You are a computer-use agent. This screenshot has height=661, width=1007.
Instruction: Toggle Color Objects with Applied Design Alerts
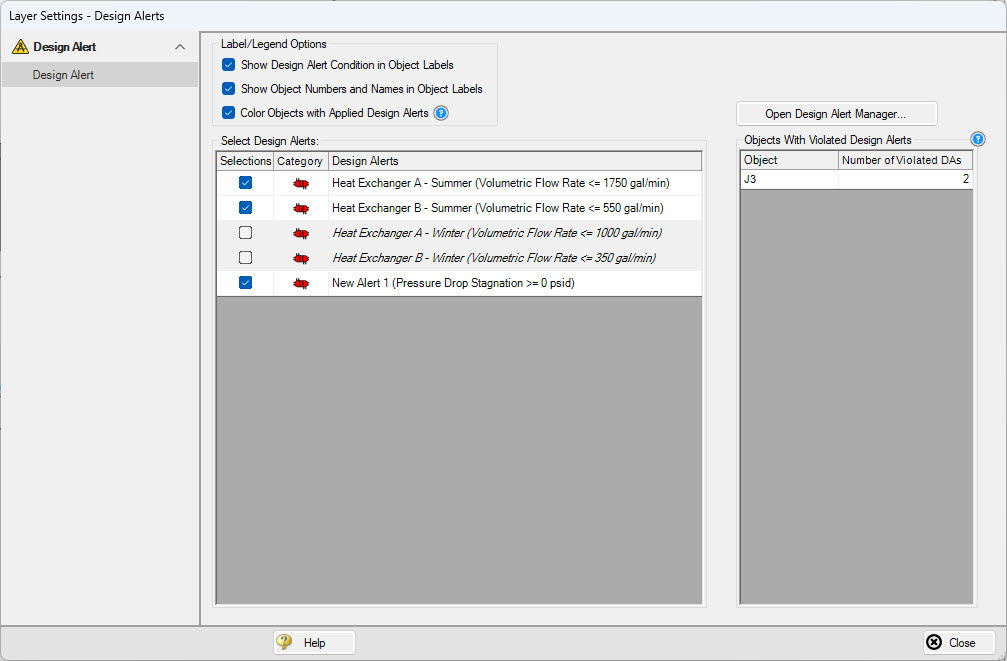tap(228, 113)
